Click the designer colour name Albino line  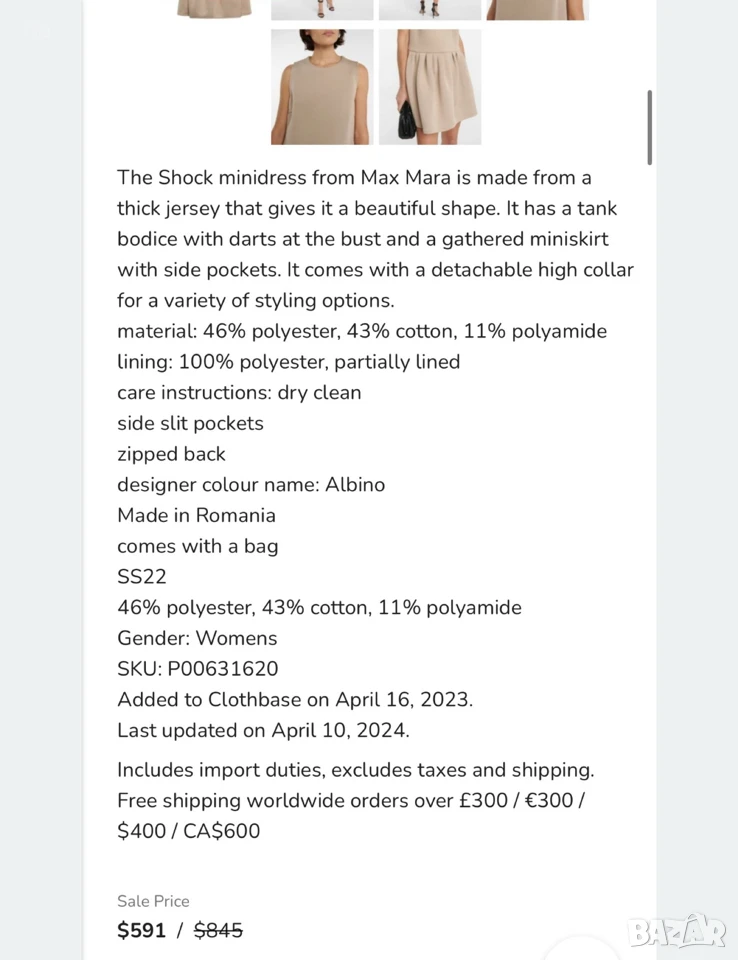(251, 484)
